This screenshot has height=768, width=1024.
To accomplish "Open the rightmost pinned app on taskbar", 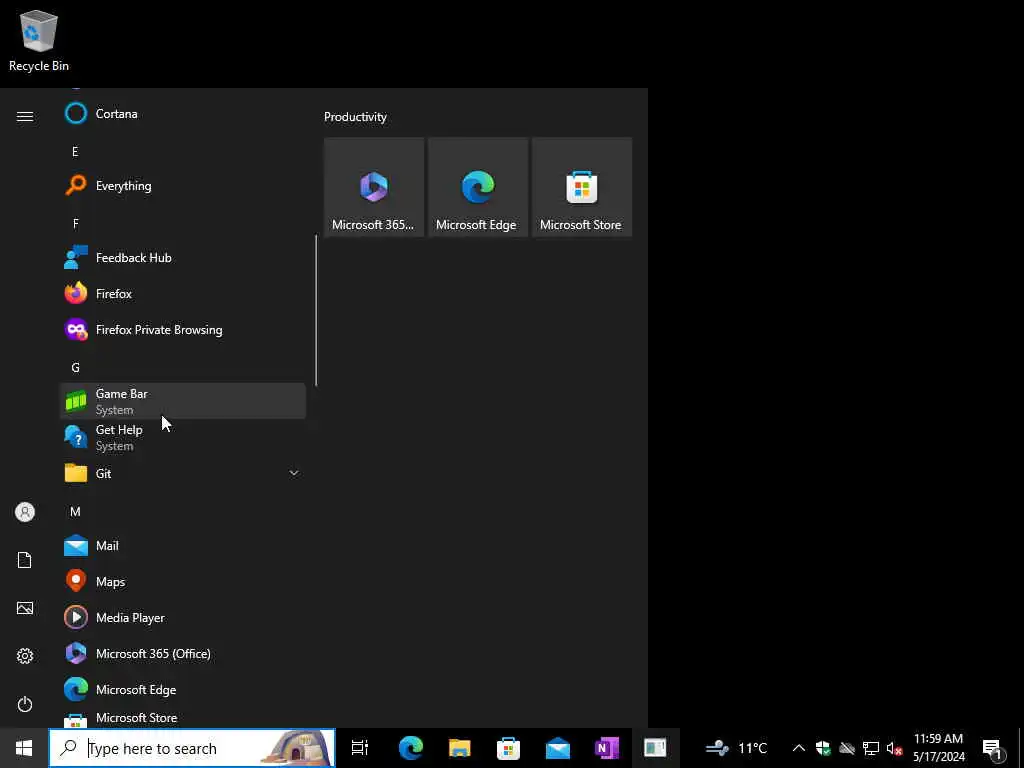I will (655, 748).
